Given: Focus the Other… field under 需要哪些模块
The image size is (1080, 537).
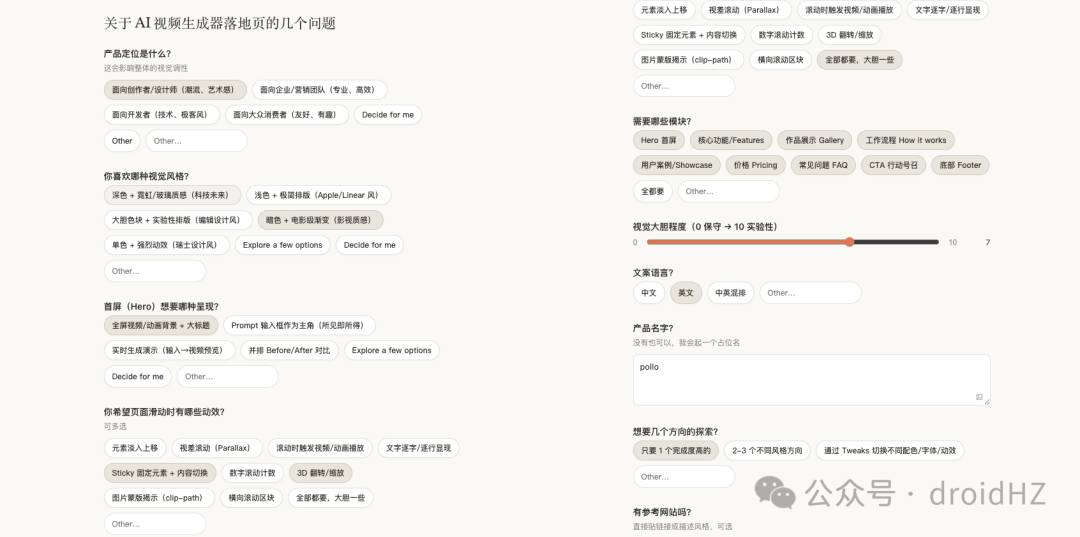Looking at the screenshot, I should pos(729,191).
